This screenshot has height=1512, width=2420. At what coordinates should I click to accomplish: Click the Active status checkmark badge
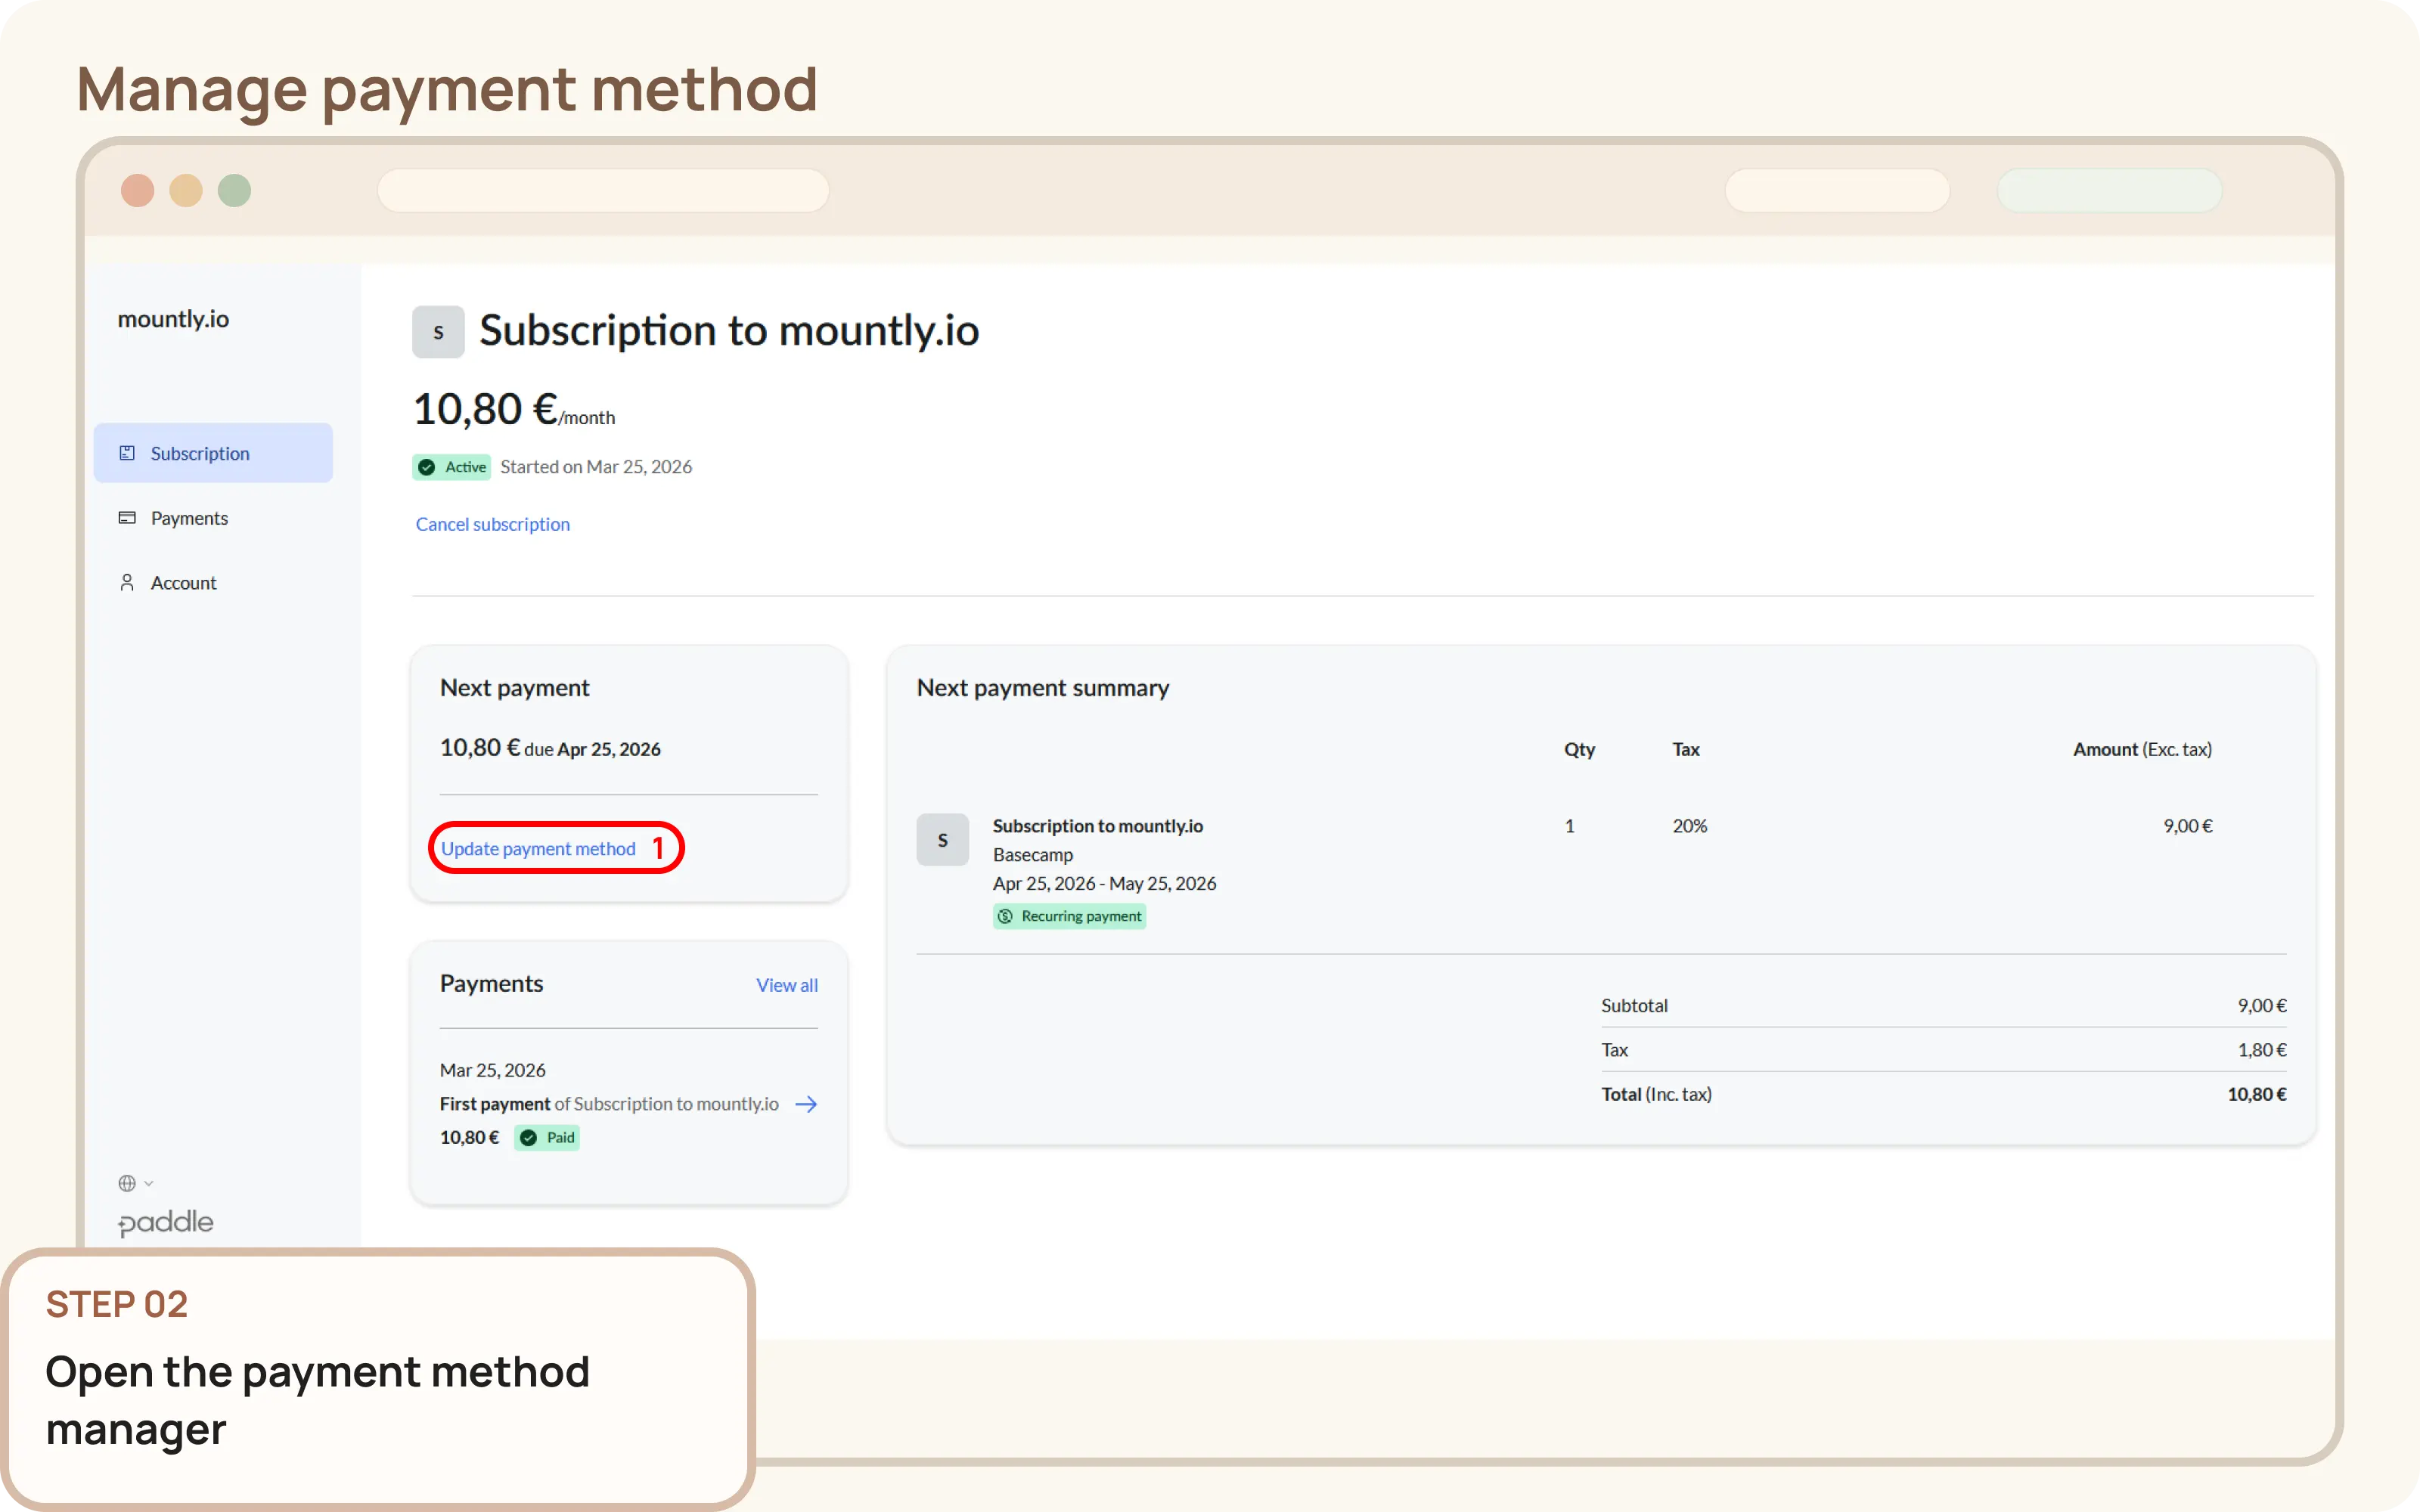(427, 466)
